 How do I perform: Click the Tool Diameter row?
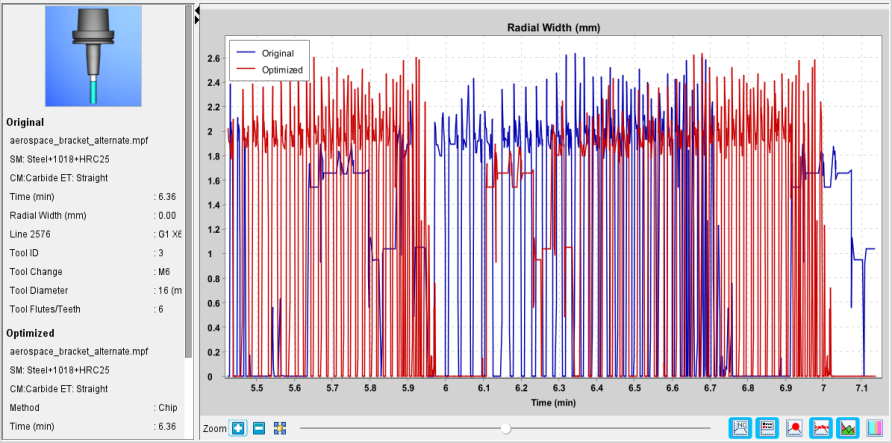click(x=96, y=291)
